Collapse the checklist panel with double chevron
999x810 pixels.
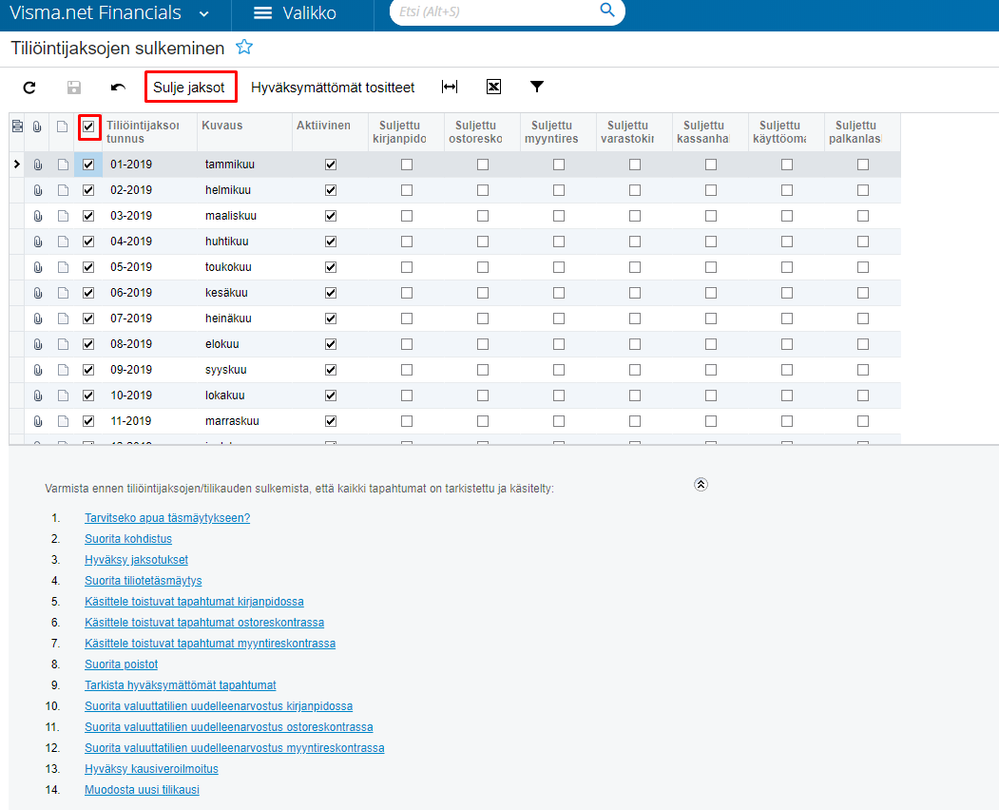[701, 484]
